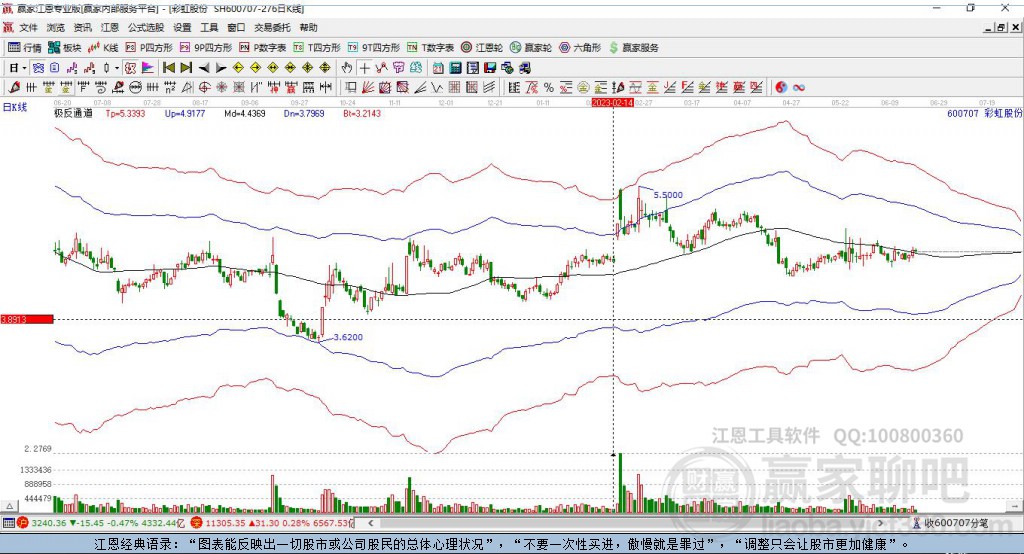The height and width of the screenshot is (554, 1024).
Task: Open the 窗口 menu
Action: click(x=236, y=27)
